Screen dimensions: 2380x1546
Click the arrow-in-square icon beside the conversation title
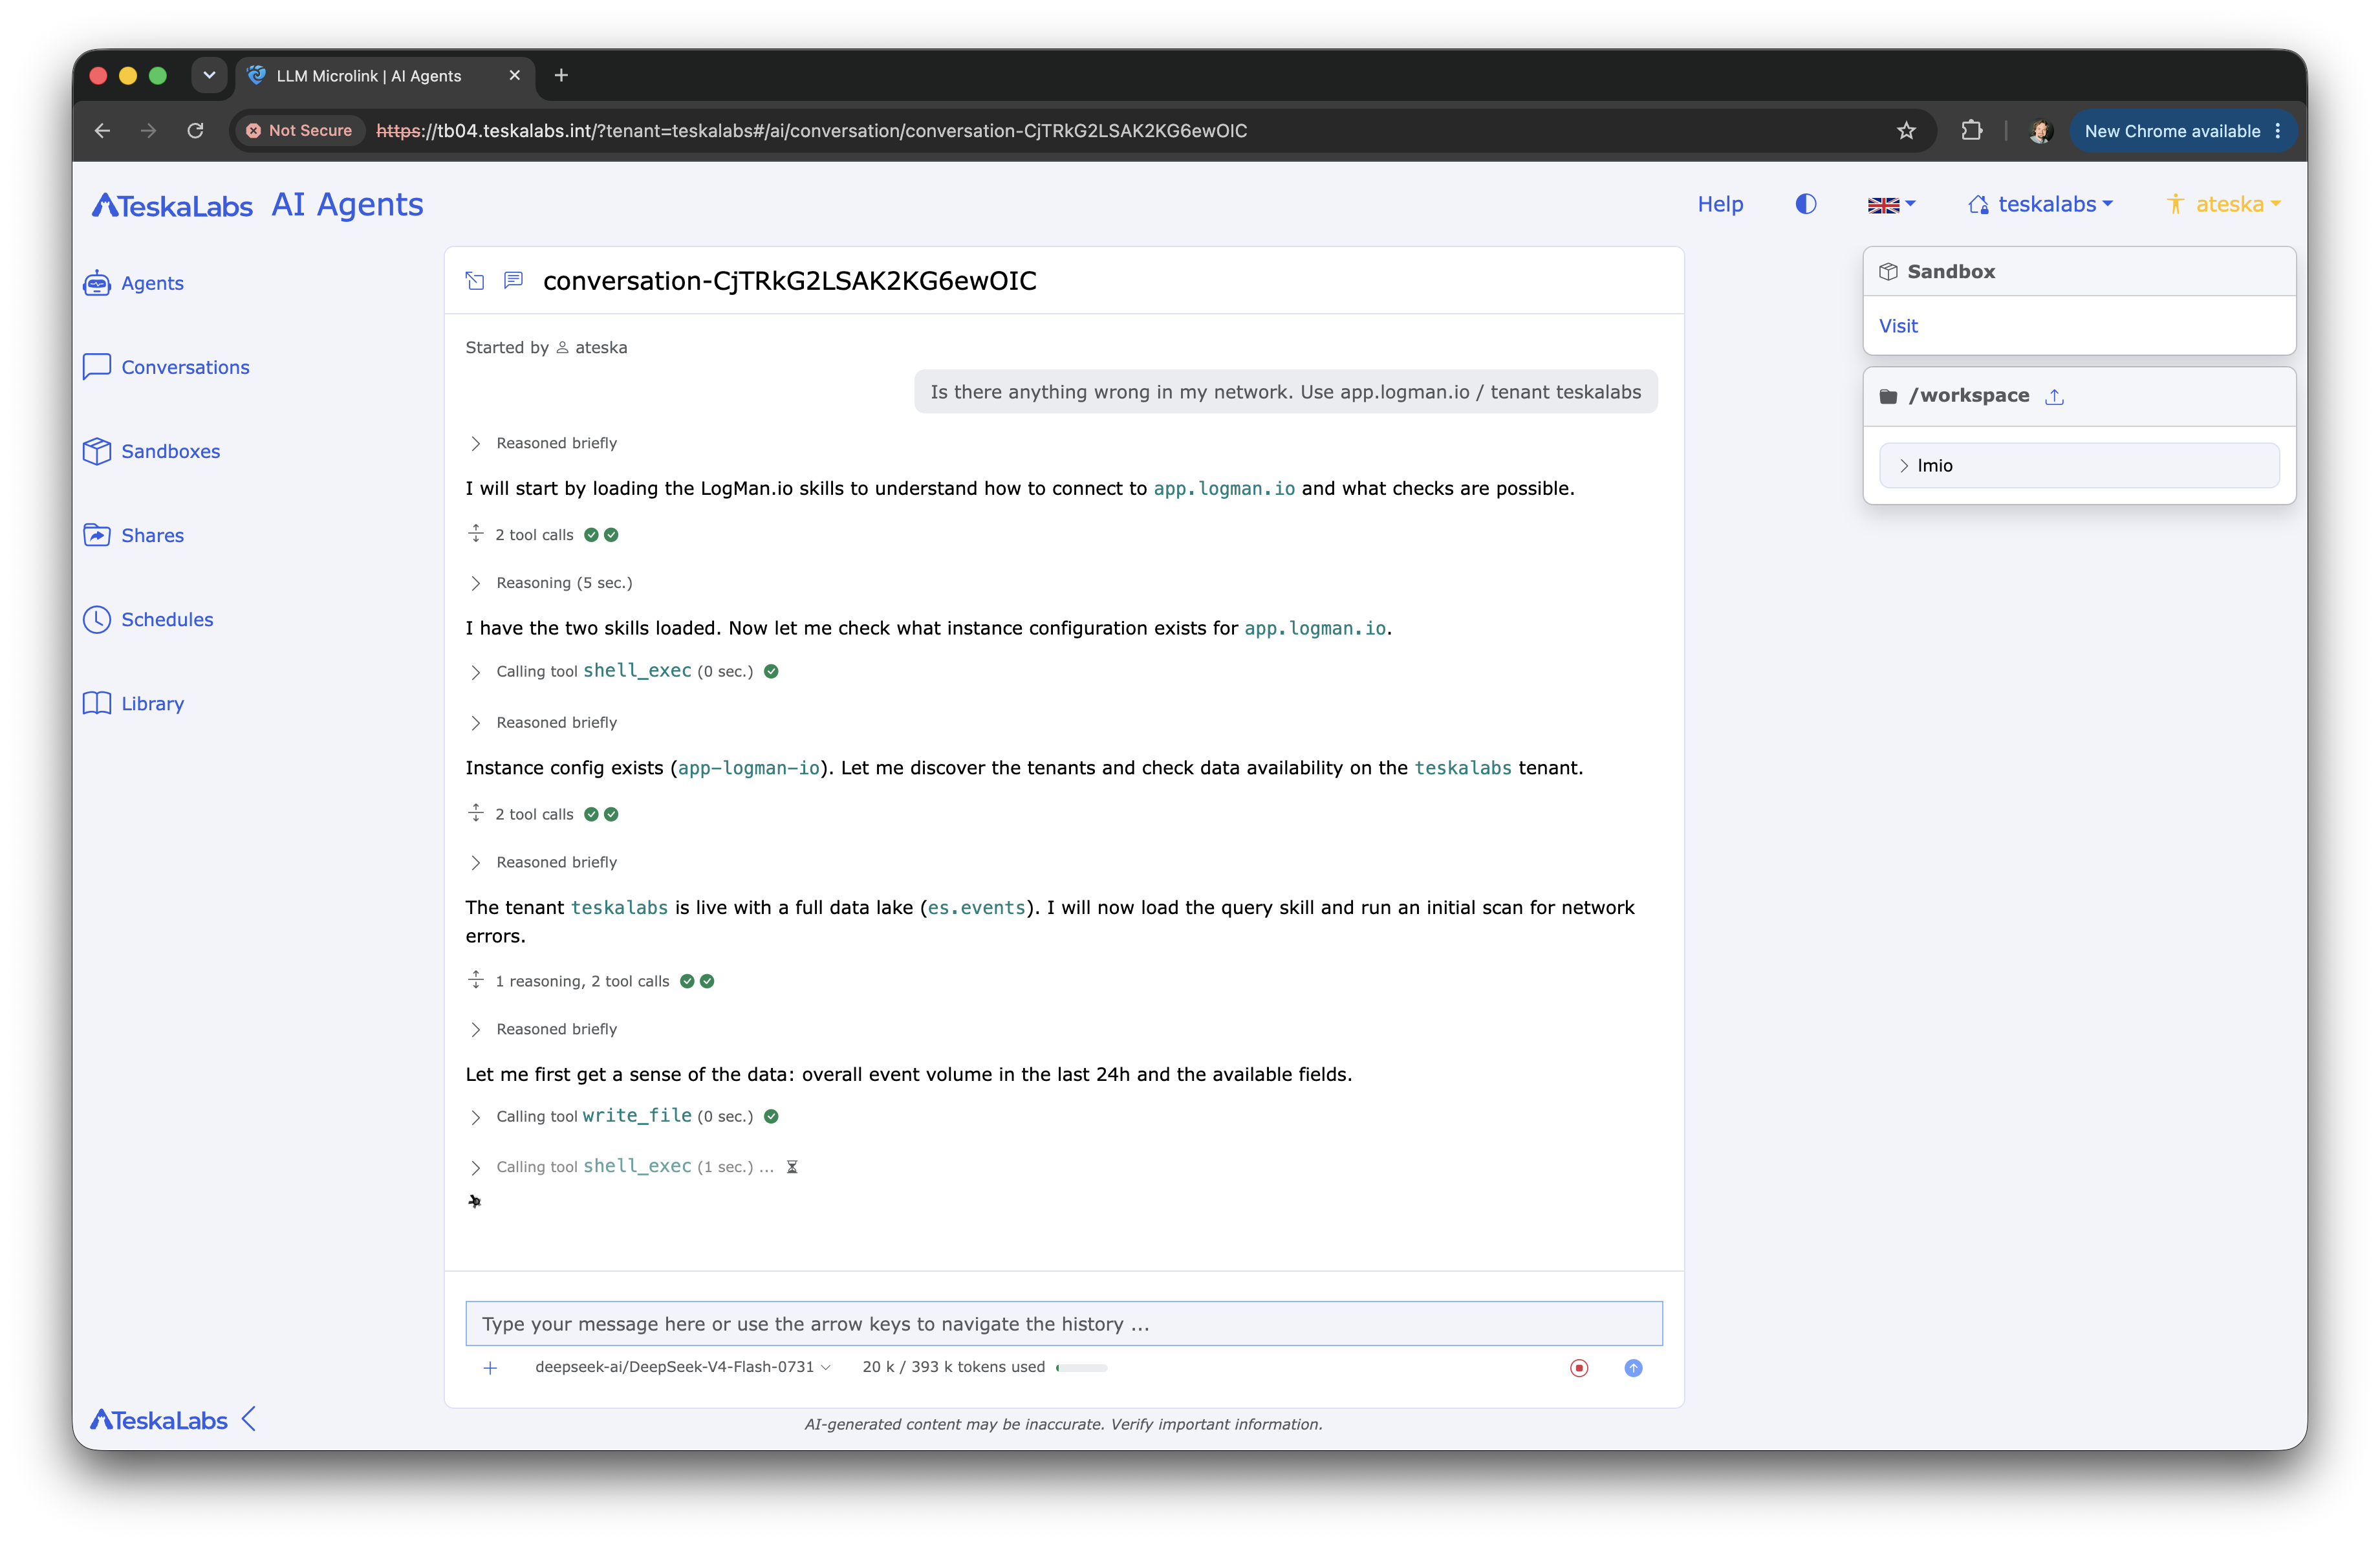click(475, 281)
